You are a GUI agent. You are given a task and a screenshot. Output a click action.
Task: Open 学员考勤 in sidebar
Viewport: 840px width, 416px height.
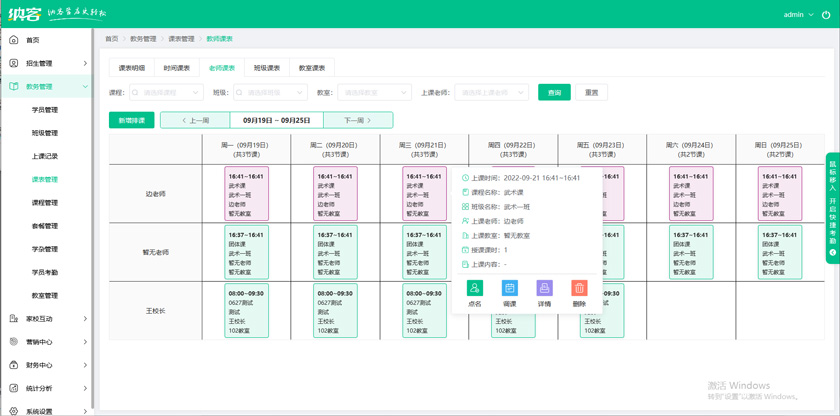(x=45, y=272)
